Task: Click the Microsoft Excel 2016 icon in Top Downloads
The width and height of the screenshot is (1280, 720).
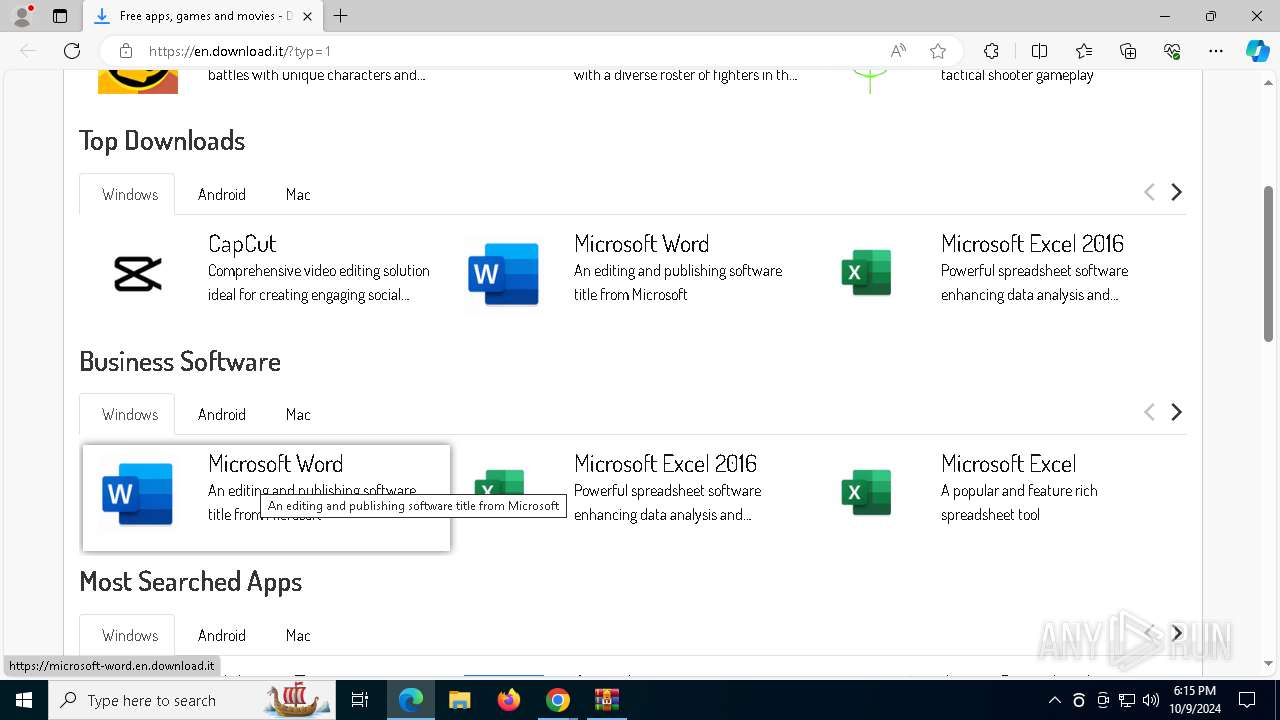Action: click(866, 273)
